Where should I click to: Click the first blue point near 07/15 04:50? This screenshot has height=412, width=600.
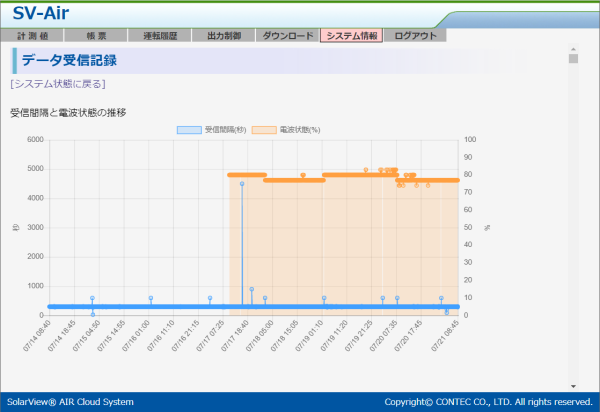coord(92,298)
